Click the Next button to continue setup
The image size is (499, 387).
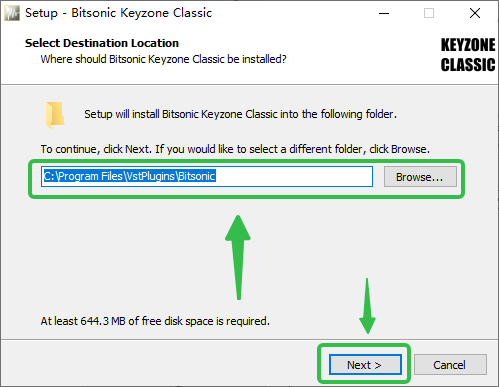click(x=365, y=365)
